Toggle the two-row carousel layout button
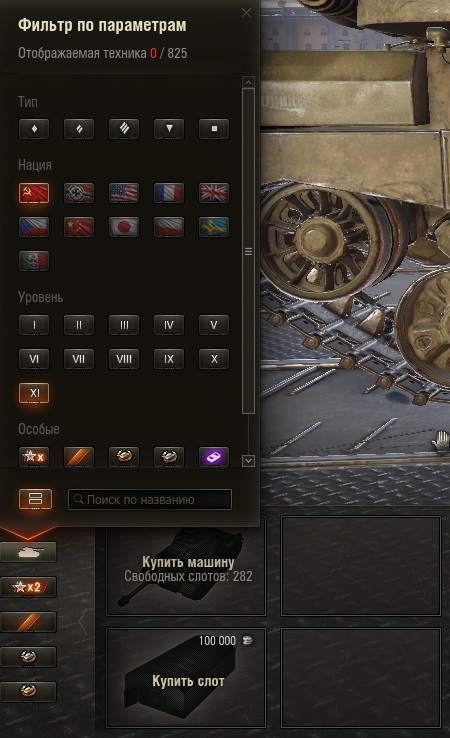 (x=35, y=499)
